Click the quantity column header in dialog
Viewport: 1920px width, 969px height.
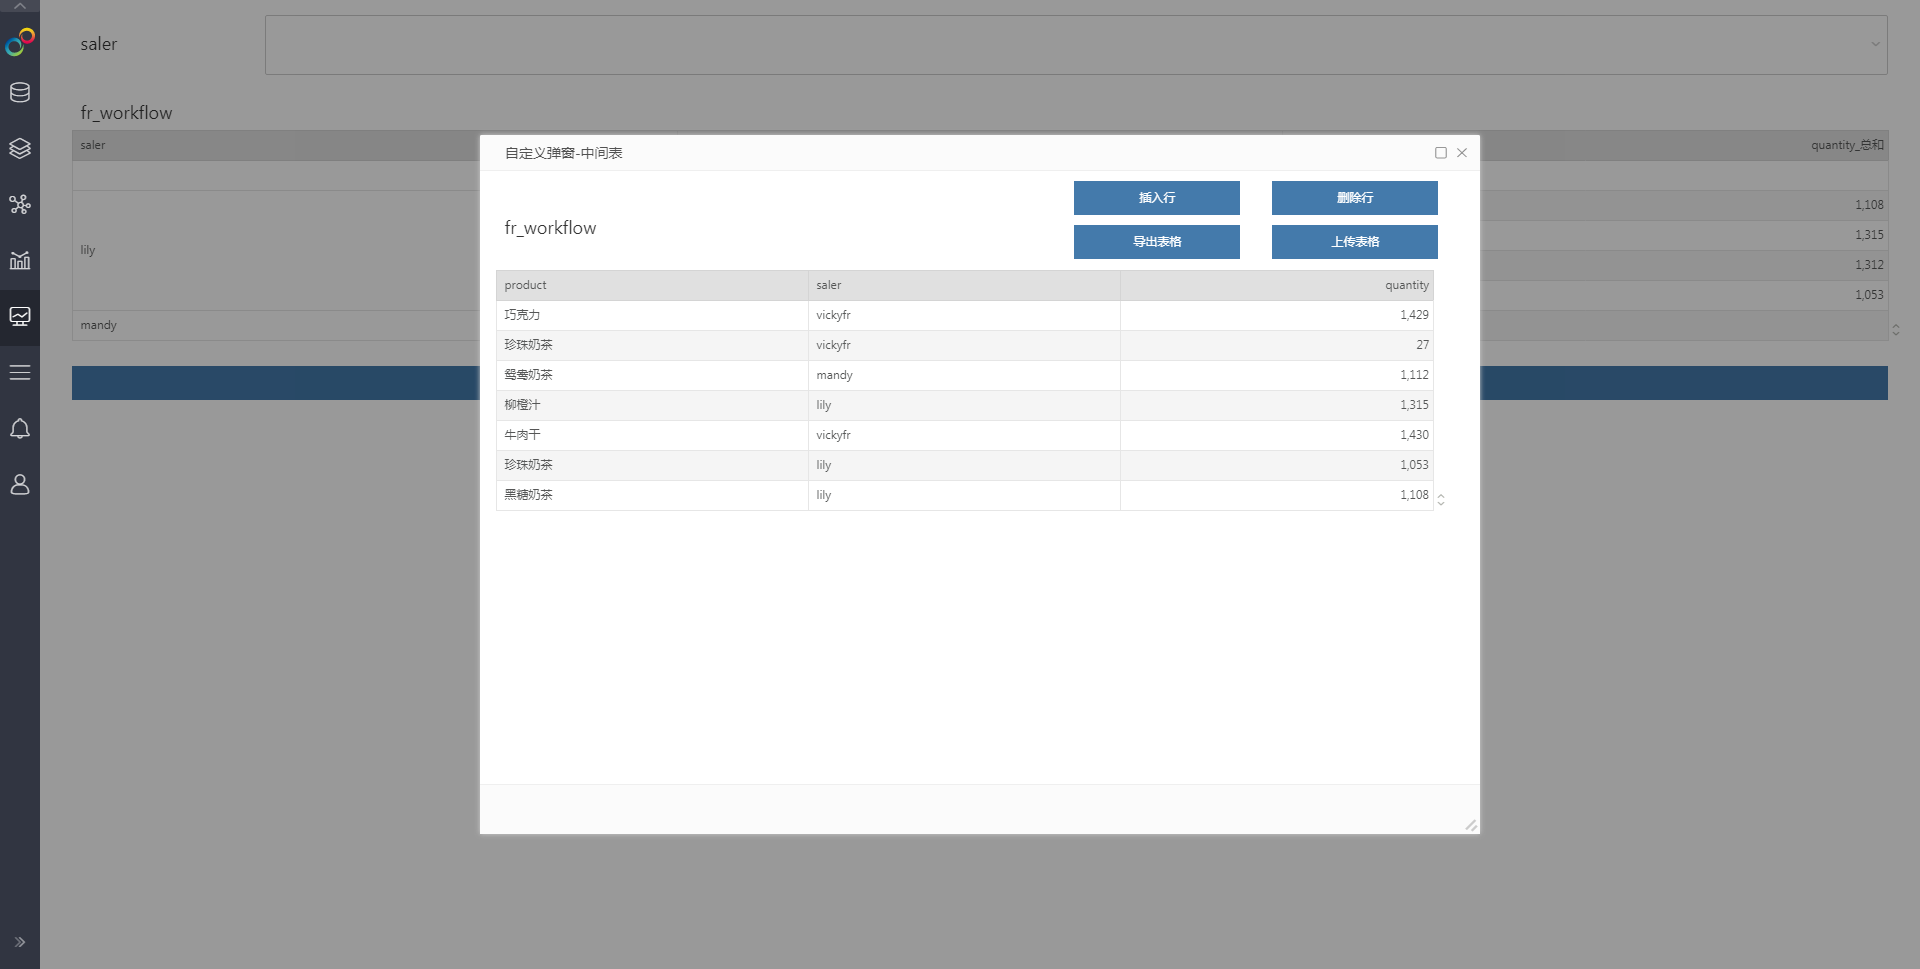[1277, 285]
